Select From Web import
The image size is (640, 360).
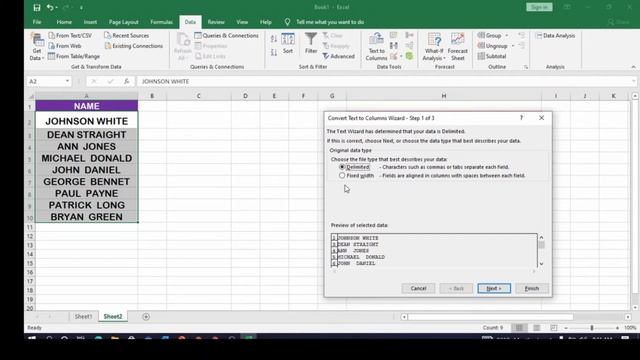point(64,46)
